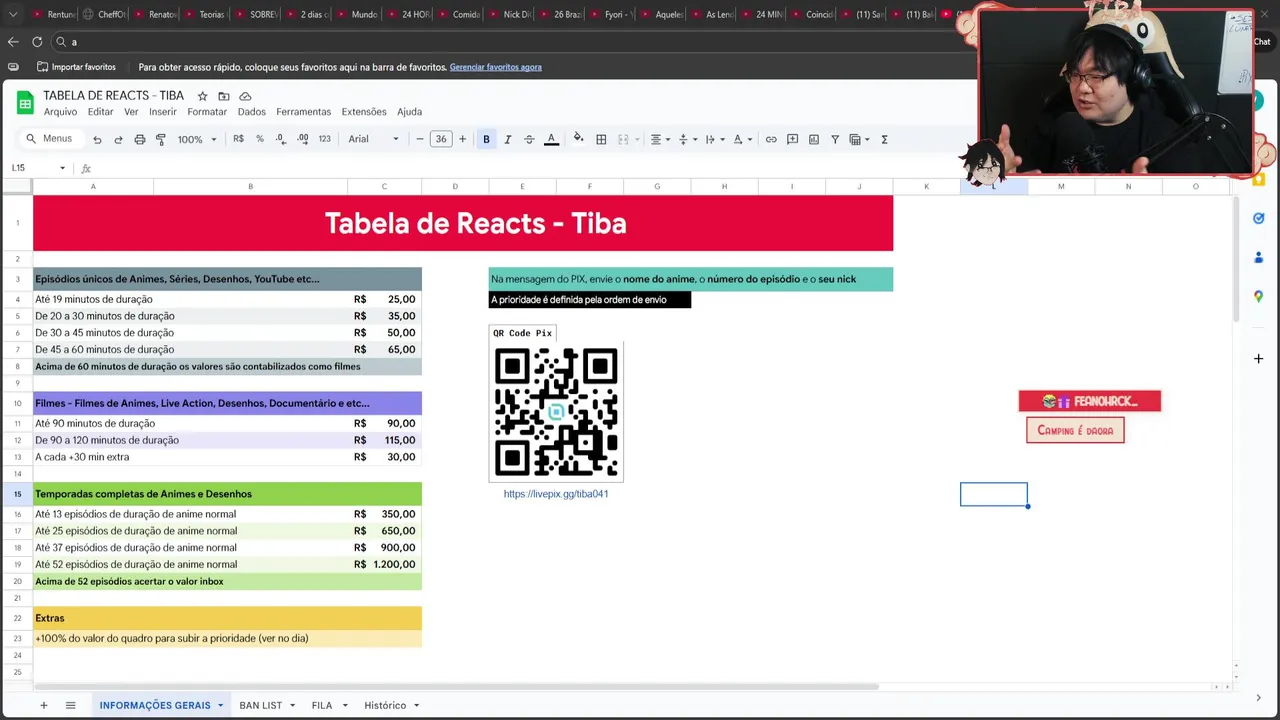Open the Dados menu
This screenshot has width=1280, height=720.
click(251, 112)
